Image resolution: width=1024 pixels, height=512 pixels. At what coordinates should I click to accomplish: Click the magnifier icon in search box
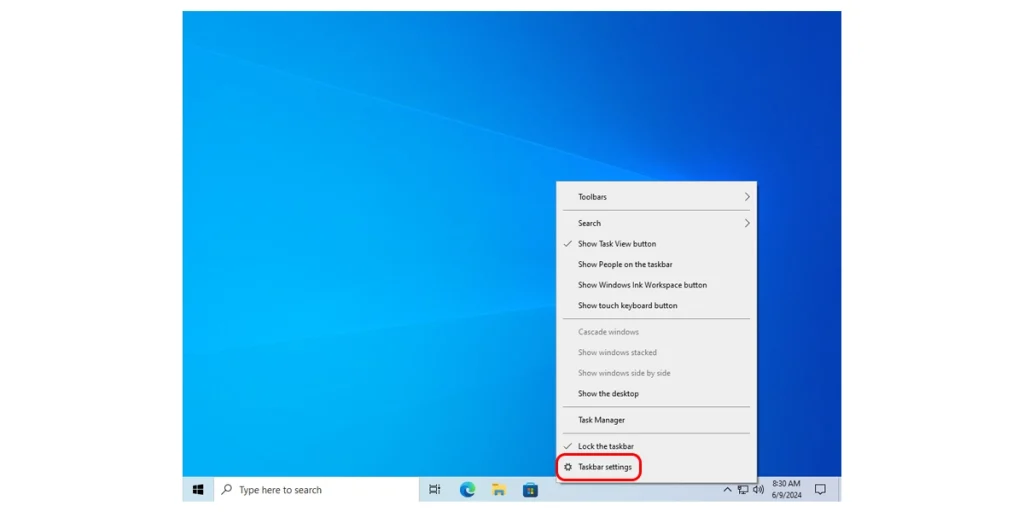pyautogui.click(x=227, y=489)
